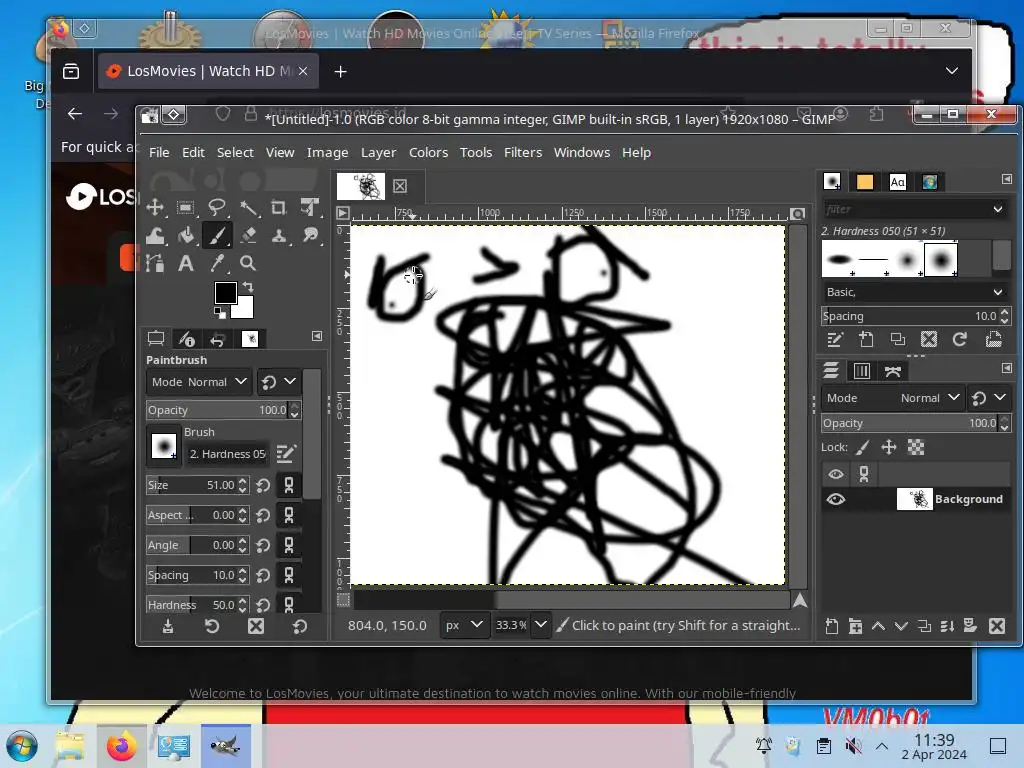Open a new tab in Firefox
Viewport: 1024px width, 768px height.
(340, 71)
